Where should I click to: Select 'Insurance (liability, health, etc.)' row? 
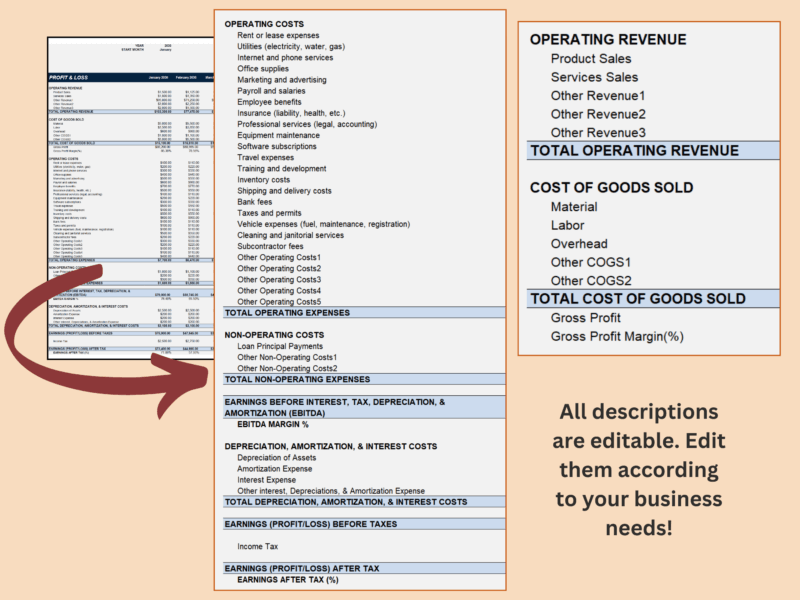(x=291, y=113)
